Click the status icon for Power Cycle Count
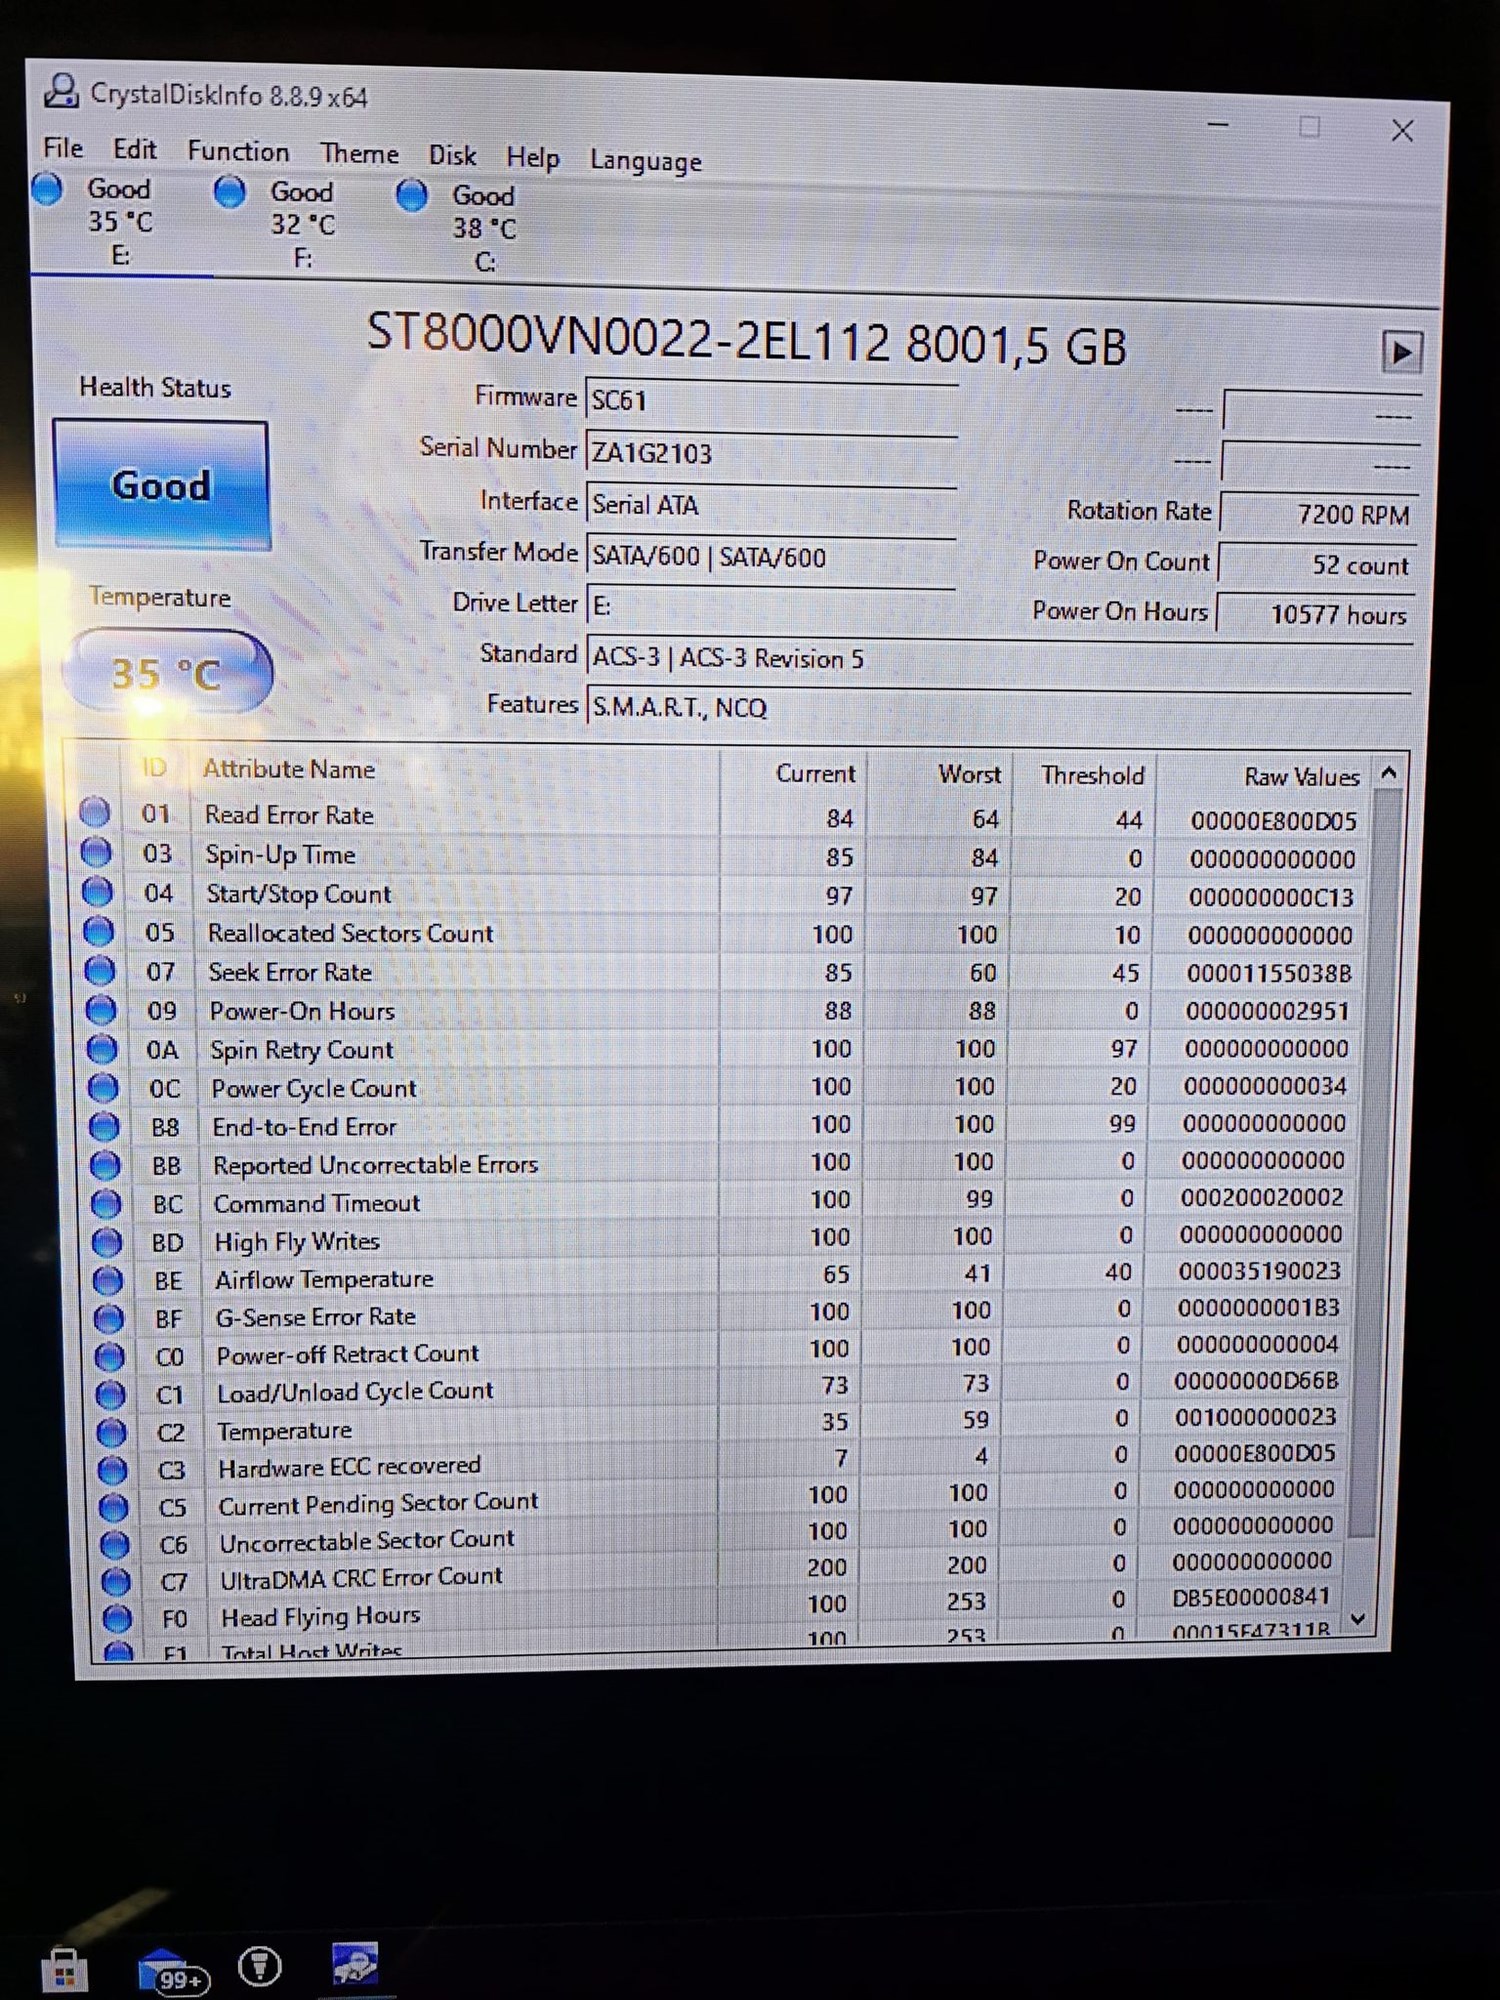 tap(102, 1087)
